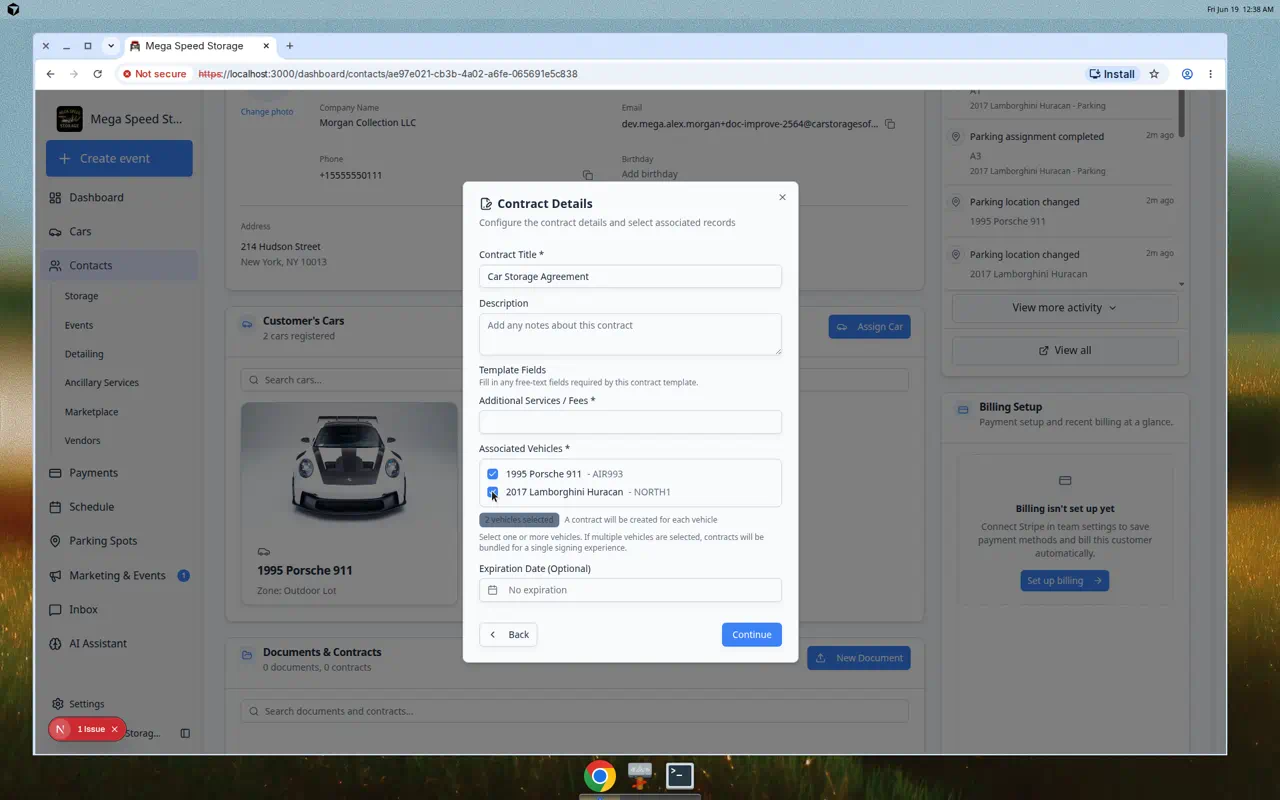Click the Dashboard grid icon
1280x800 pixels.
point(55,198)
